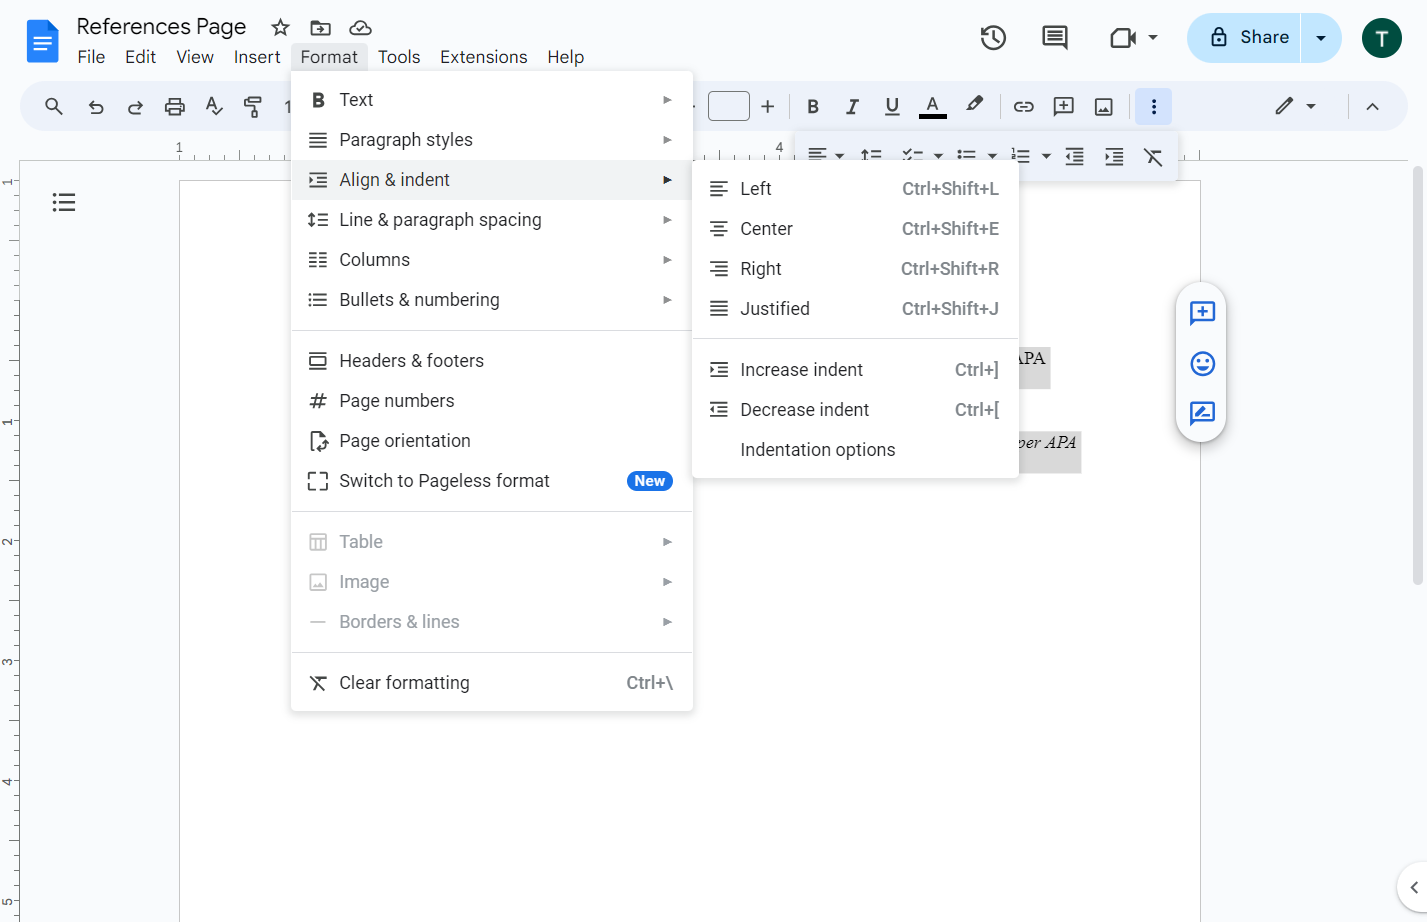Activate the paint format tool

click(253, 106)
